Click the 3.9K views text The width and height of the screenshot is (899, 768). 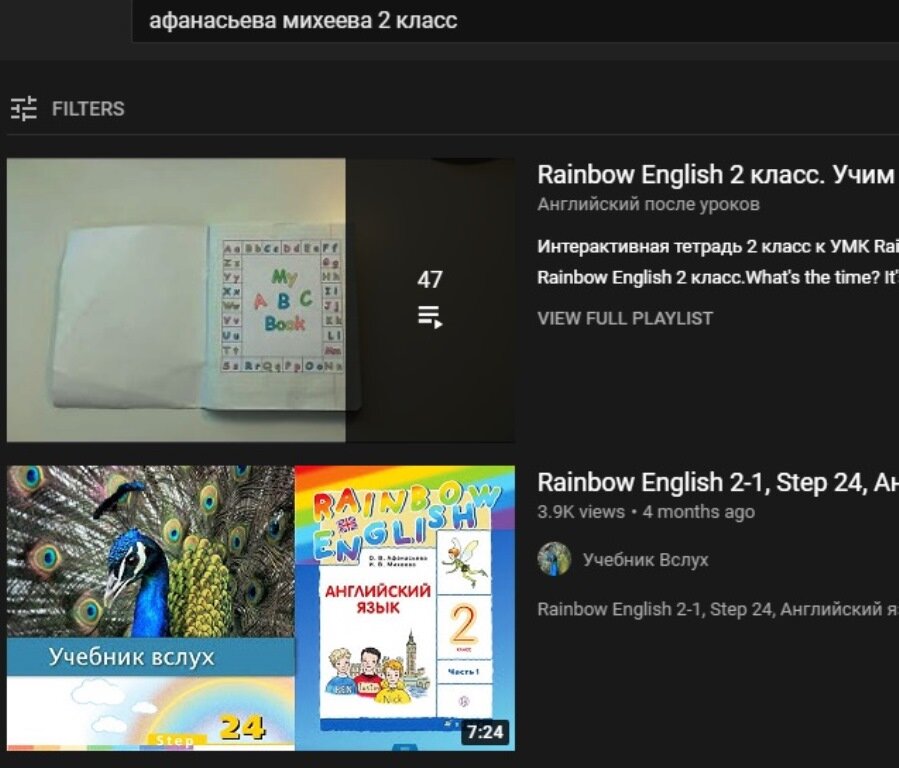click(581, 512)
